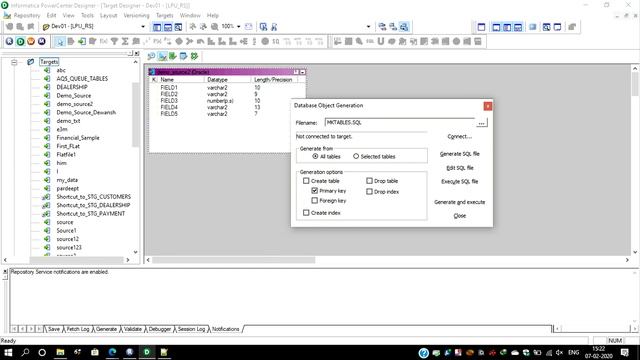The height and width of the screenshot is (360, 640).
Task: Click Generate and execute button
Action: 460,202
